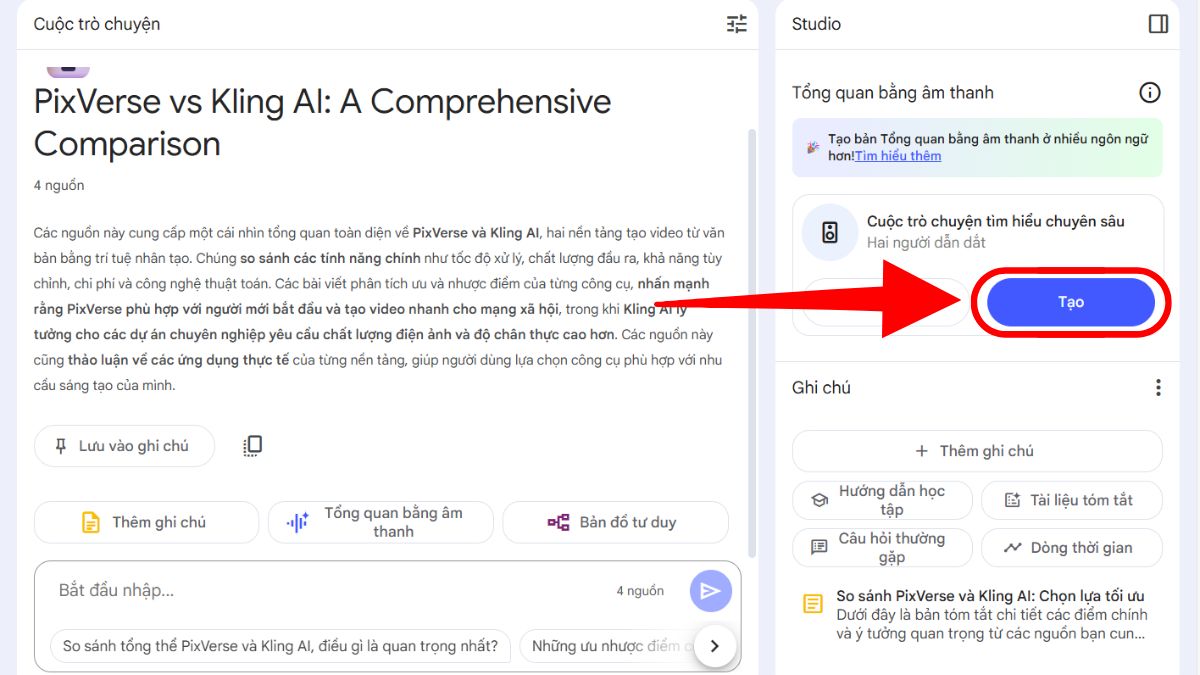Click the 4 nguồn label under the title
The width and height of the screenshot is (1200, 675).
click(59, 186)
